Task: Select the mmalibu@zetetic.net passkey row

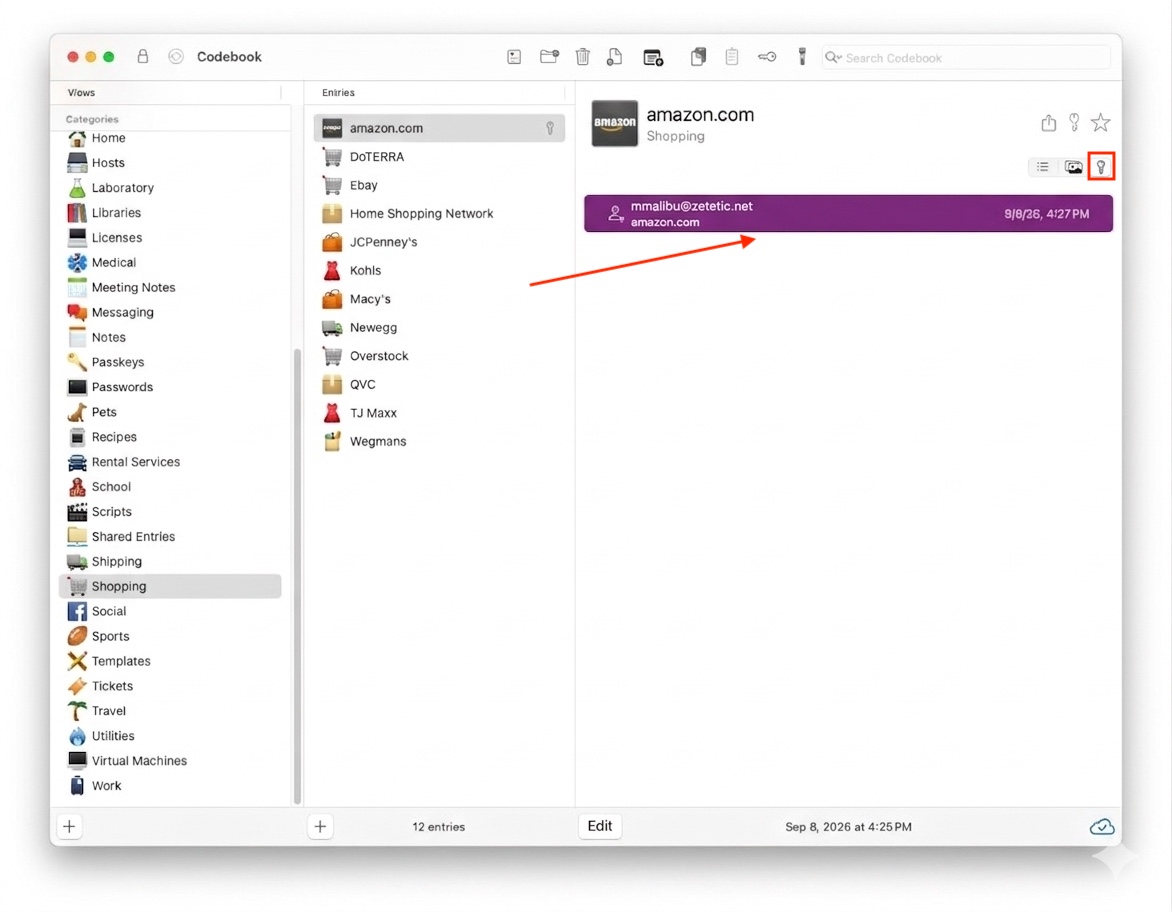Action: [848, 214]
